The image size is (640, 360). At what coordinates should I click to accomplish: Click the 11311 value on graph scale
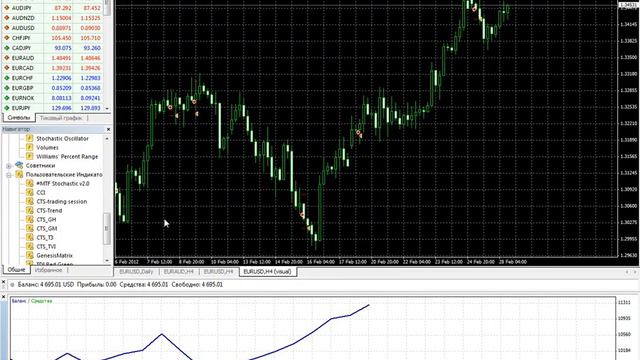tap(624, 302)
